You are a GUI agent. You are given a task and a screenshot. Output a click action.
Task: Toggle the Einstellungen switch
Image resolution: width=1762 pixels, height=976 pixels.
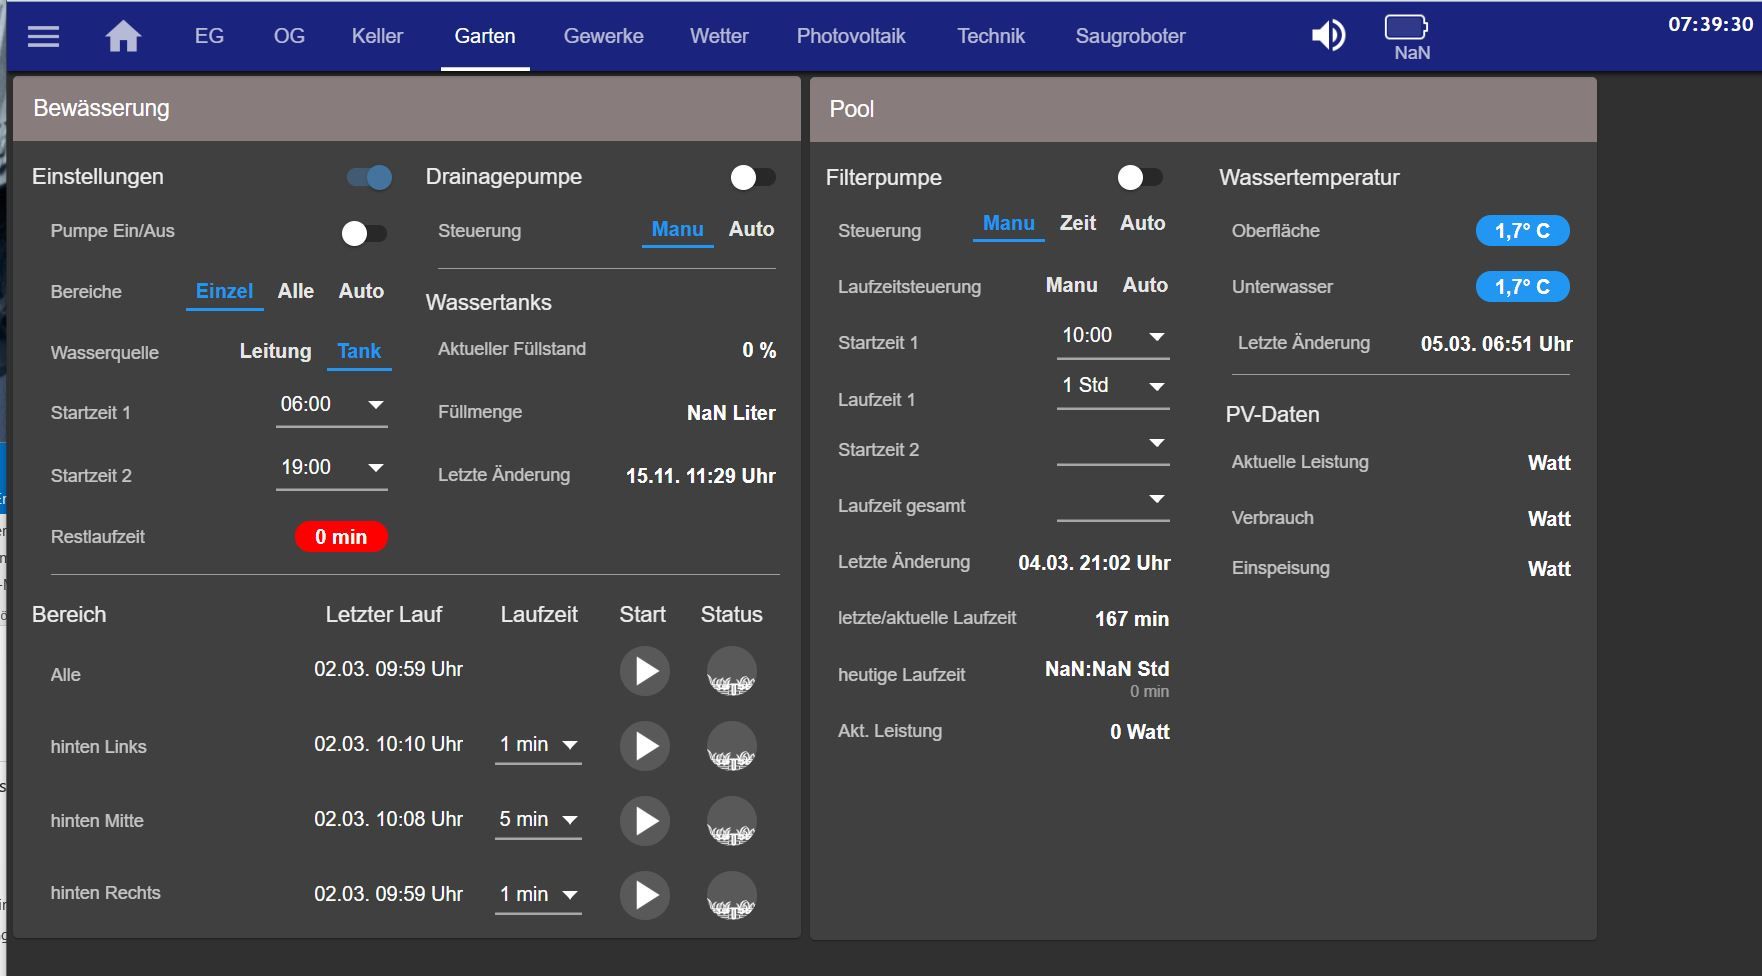pyautogui.click(x=369, y=178)
